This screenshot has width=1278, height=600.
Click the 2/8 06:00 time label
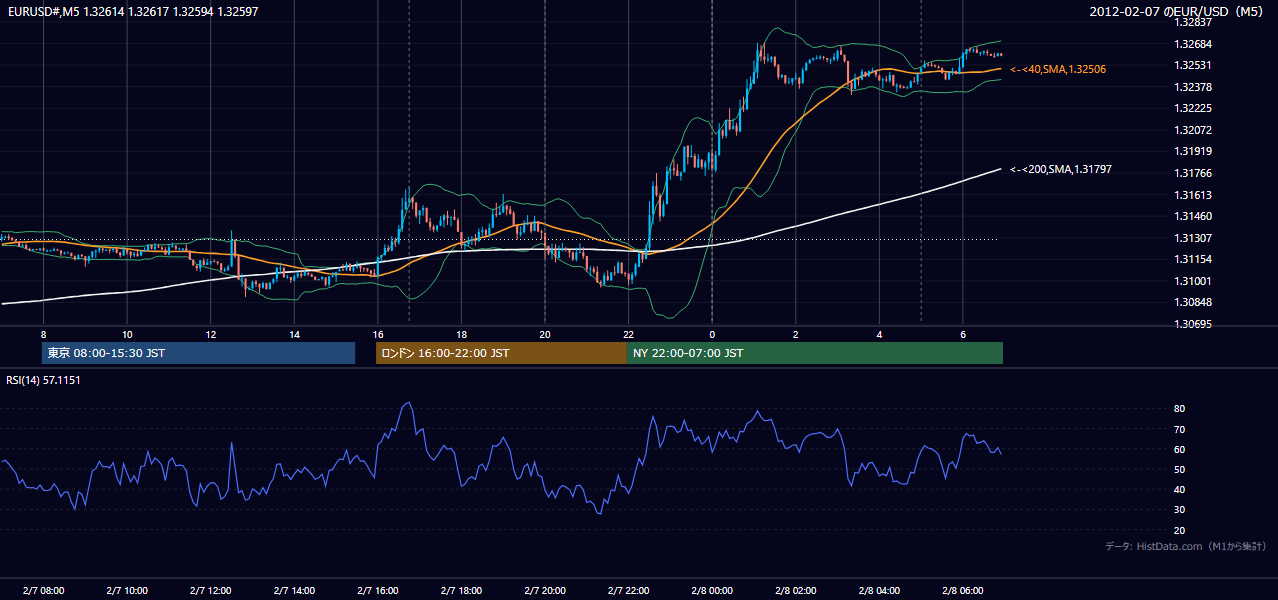(962, 591)
